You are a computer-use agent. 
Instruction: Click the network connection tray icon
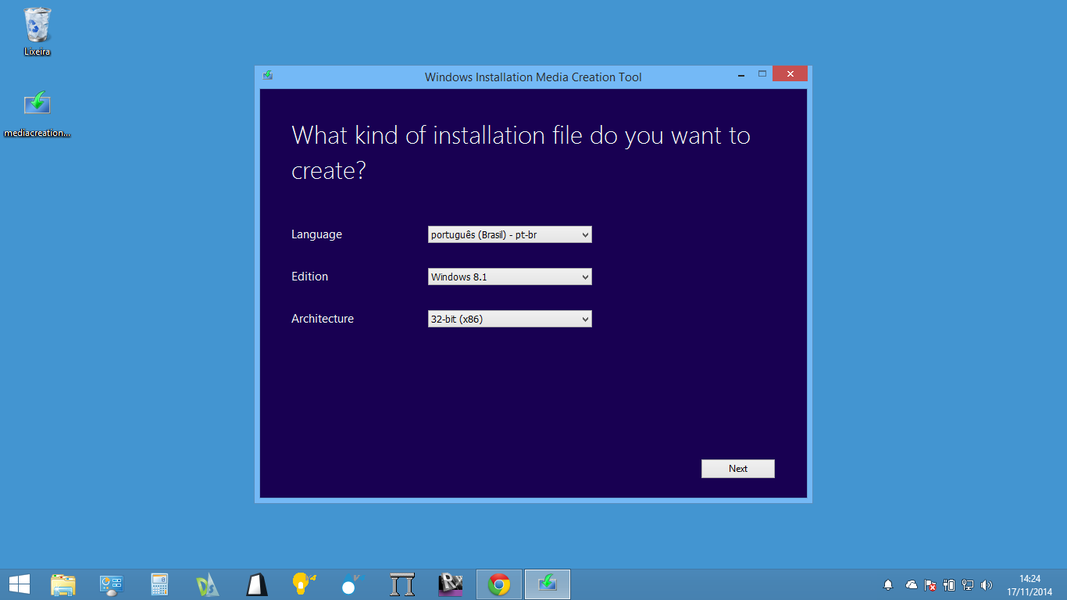pos(967,585)
